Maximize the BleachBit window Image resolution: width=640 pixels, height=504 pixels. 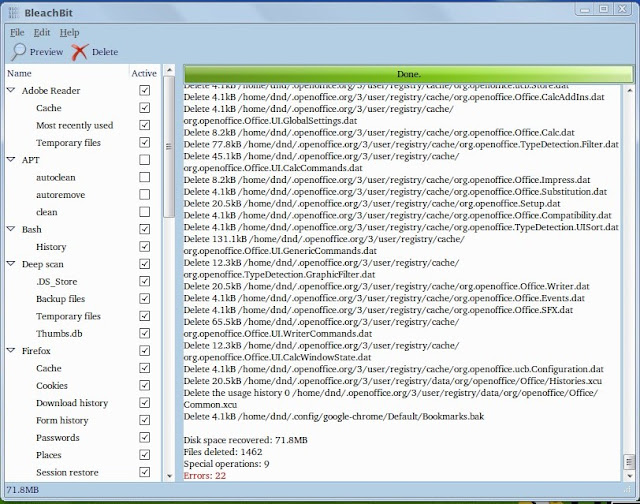pos(604,9)
